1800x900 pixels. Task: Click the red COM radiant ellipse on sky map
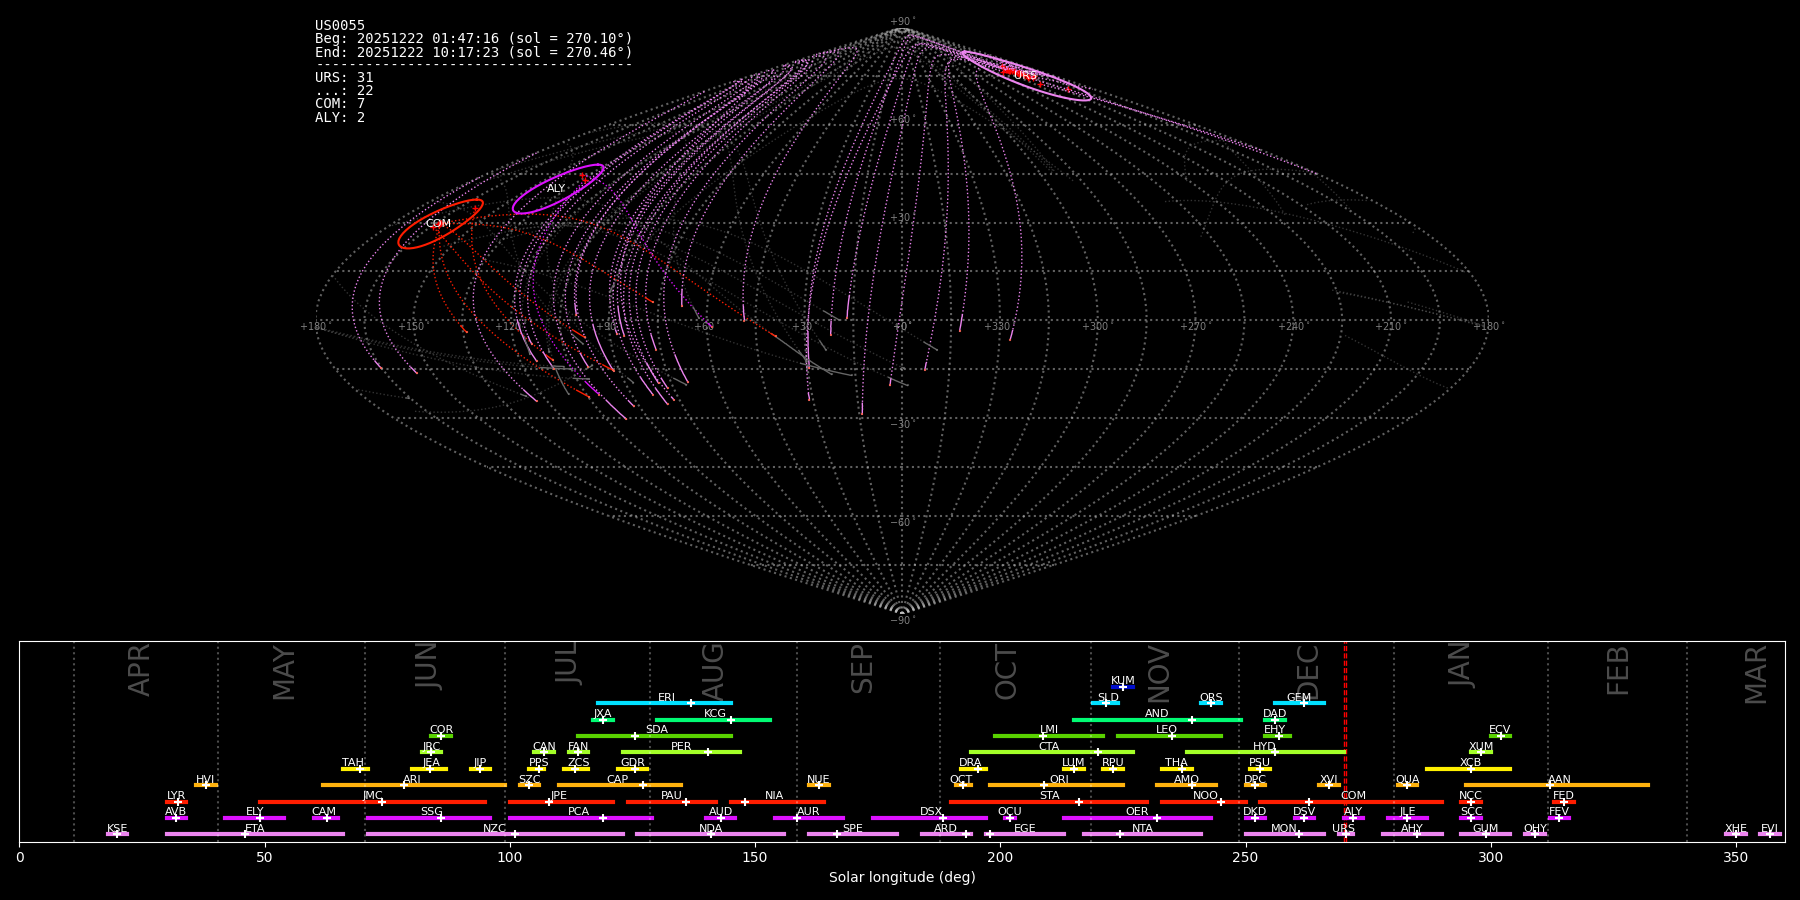(440, 224)
